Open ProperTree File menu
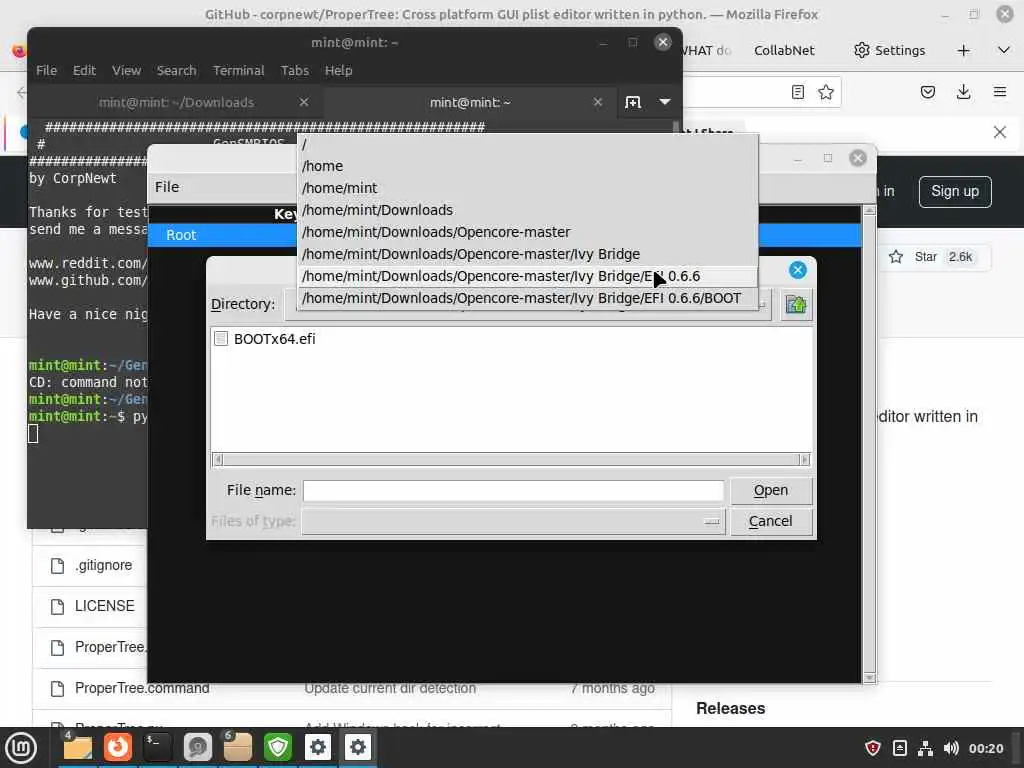The image size is (1024, 768). coord(167,187)
